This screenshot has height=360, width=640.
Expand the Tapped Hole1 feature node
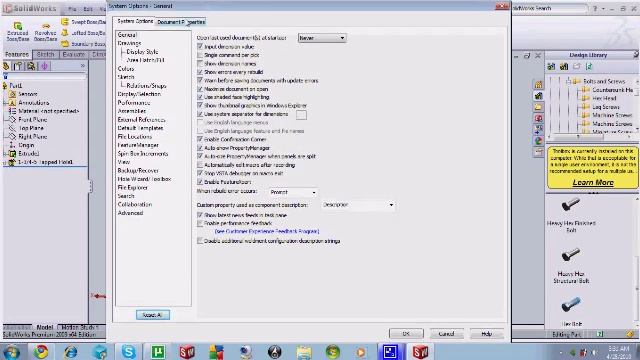(x=5, y=162)
